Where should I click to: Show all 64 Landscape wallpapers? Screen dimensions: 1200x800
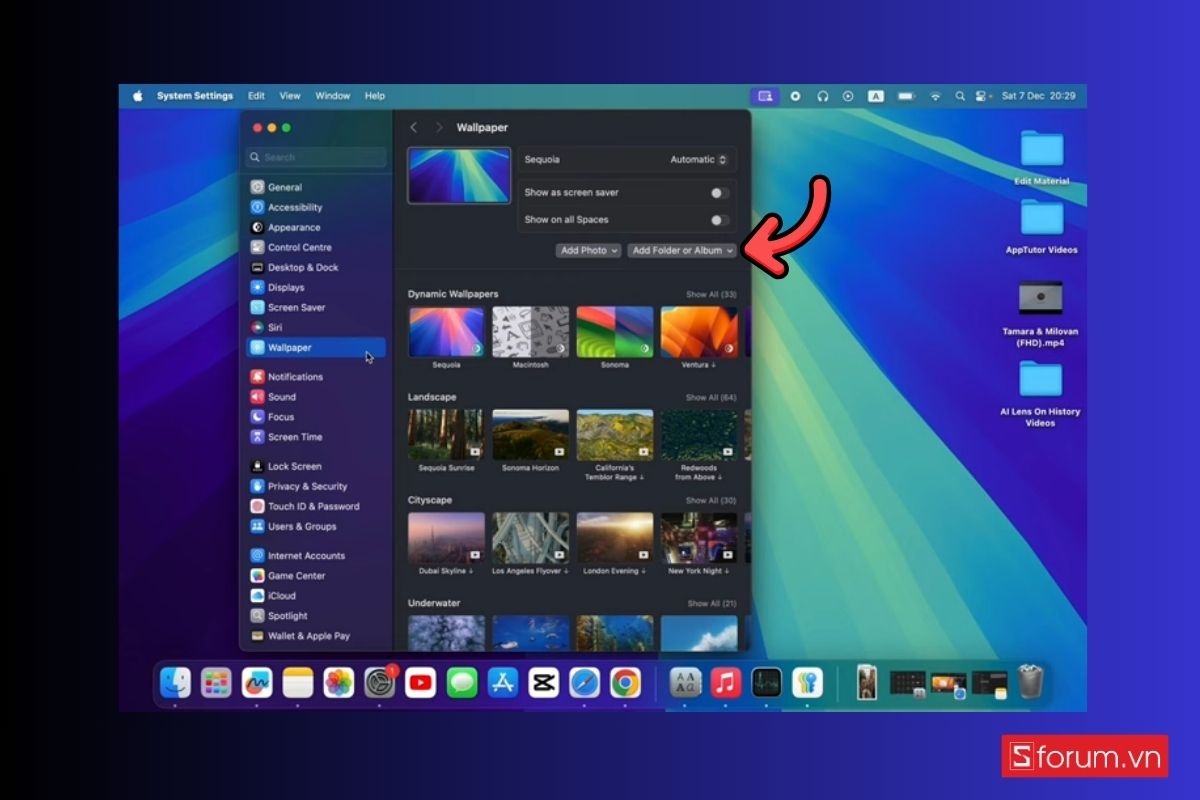tap(711, 398)
